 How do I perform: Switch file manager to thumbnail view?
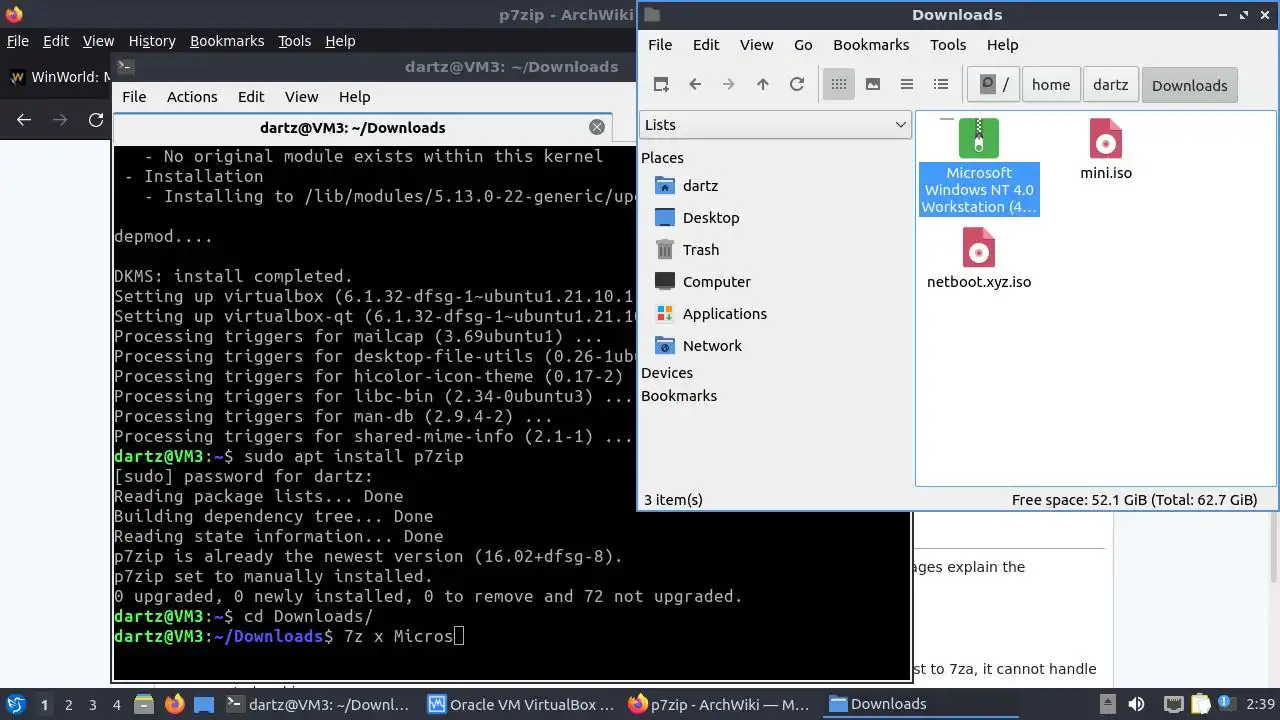[x=873, y=85]
